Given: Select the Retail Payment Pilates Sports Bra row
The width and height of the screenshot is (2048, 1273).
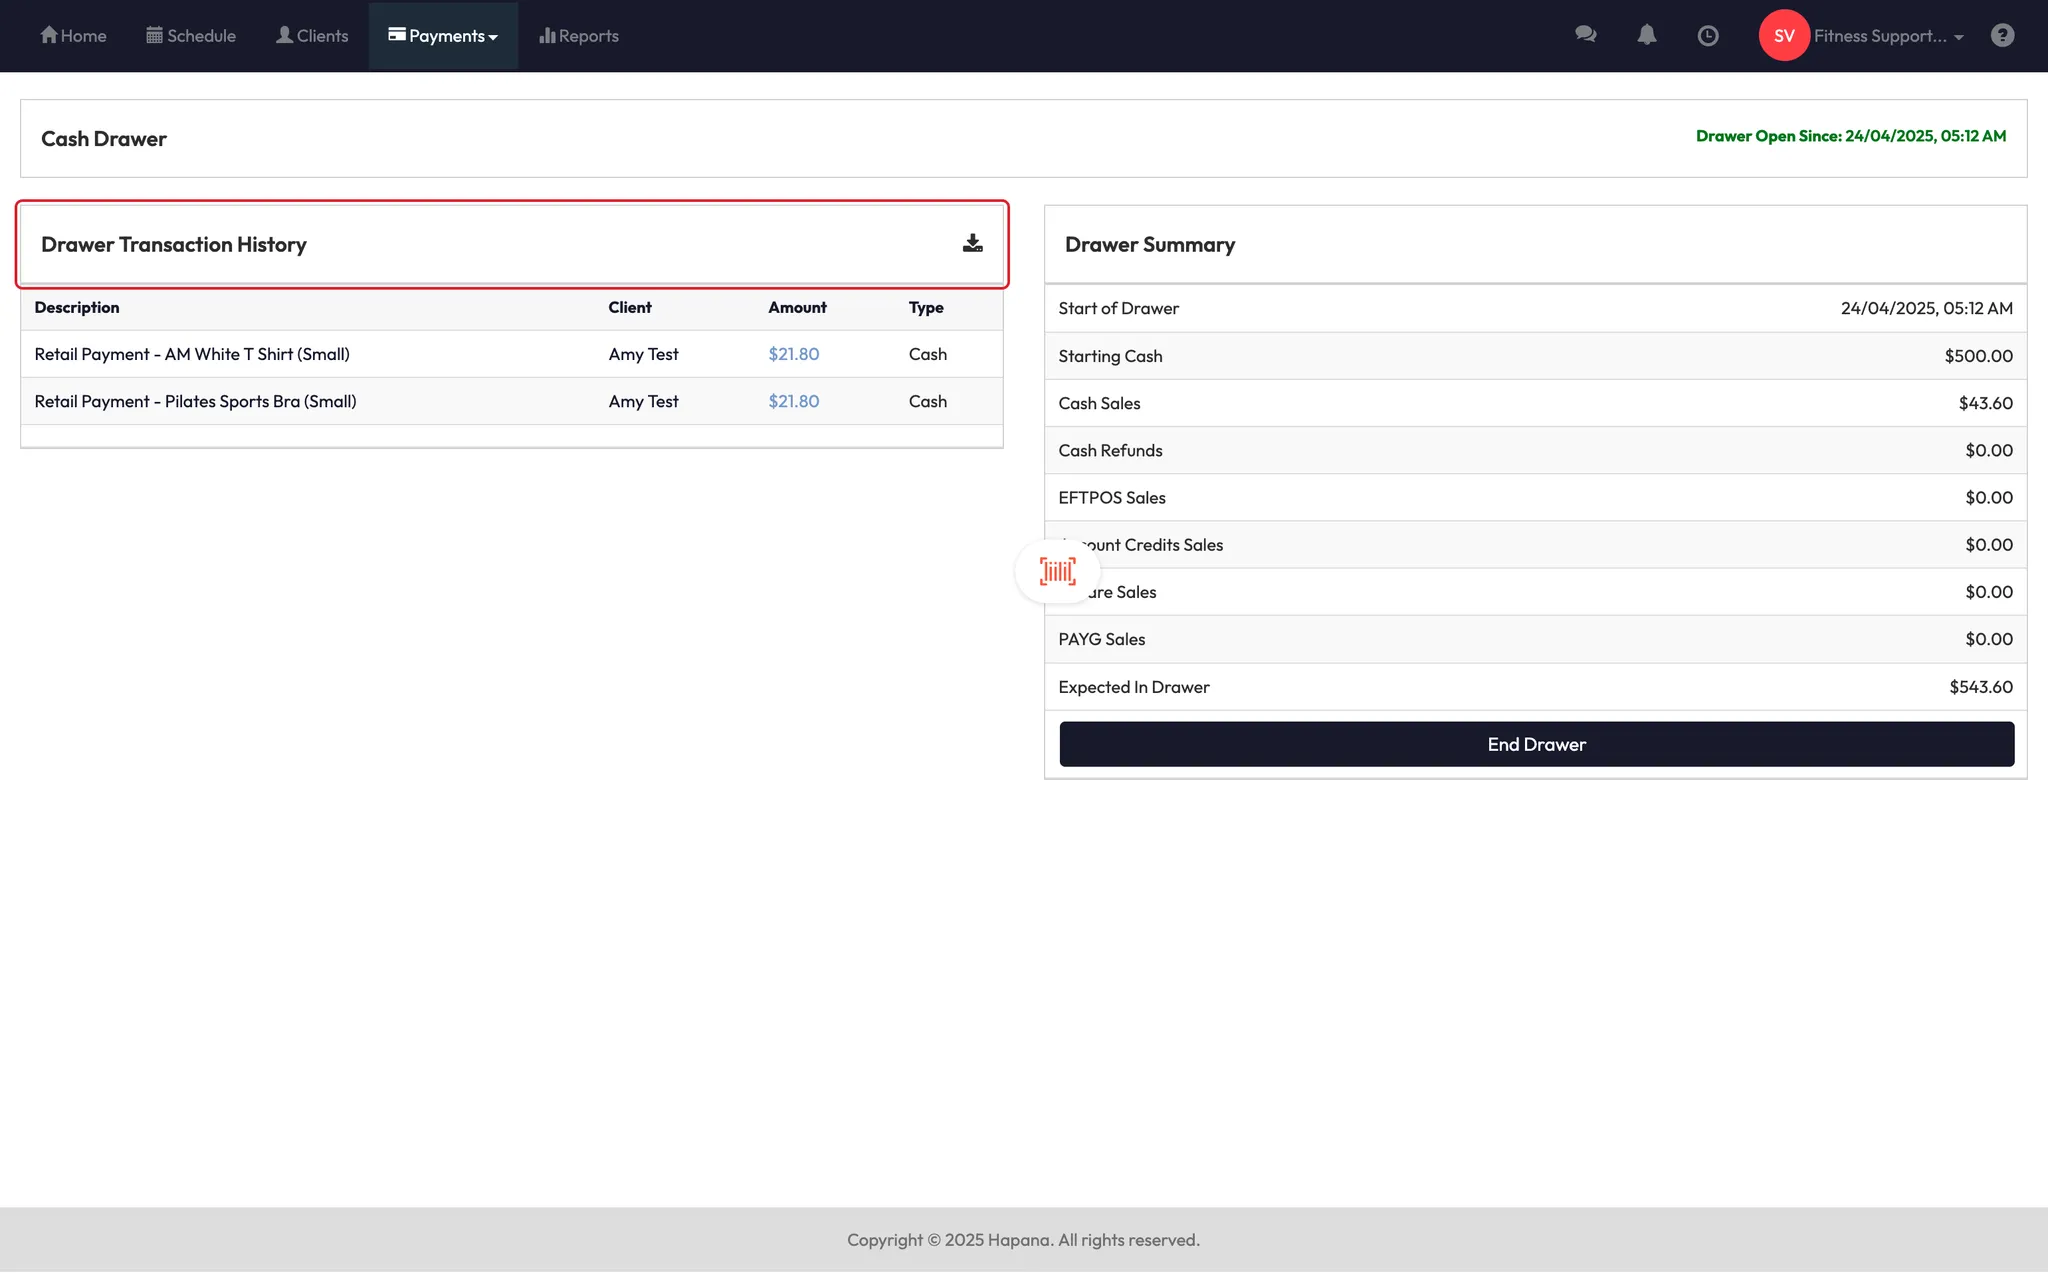Looking at the screenshot, I should click(195, 401).
